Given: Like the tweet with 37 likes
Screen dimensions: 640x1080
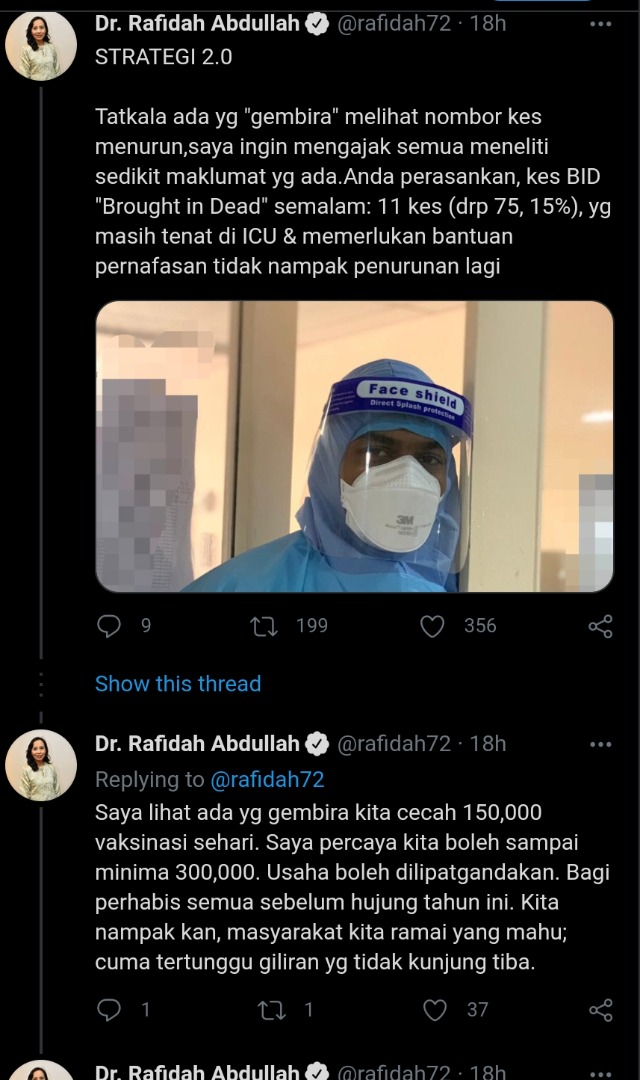Looking at the screenshot, I should coord(435,1010).
